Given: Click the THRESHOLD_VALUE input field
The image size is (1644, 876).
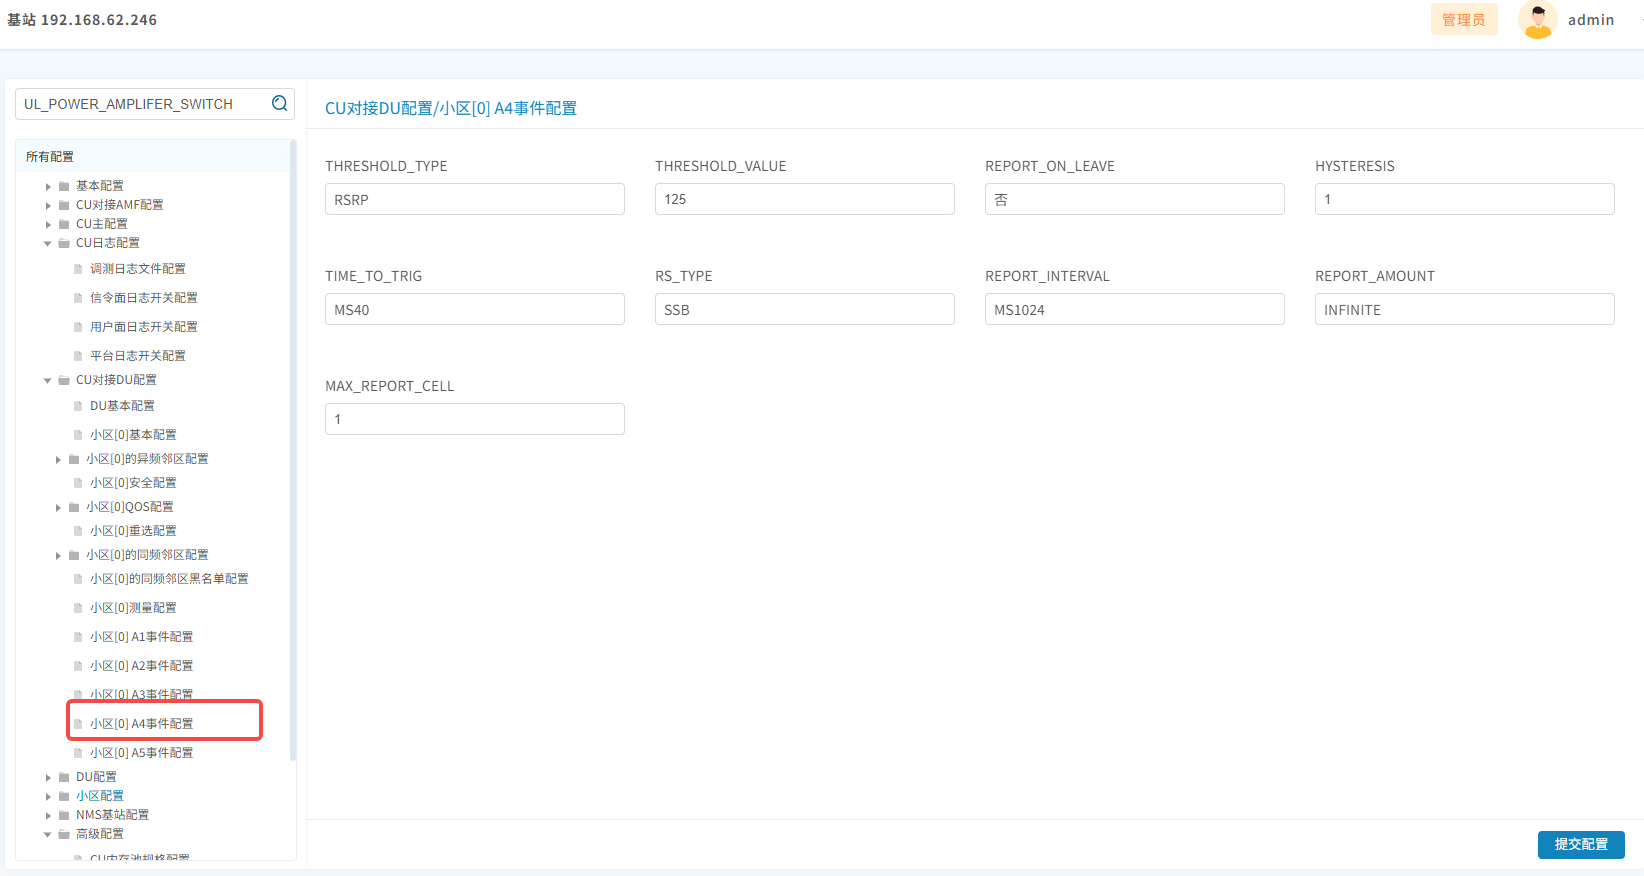Looking at the screenshot, I should (x=804, y=199).
